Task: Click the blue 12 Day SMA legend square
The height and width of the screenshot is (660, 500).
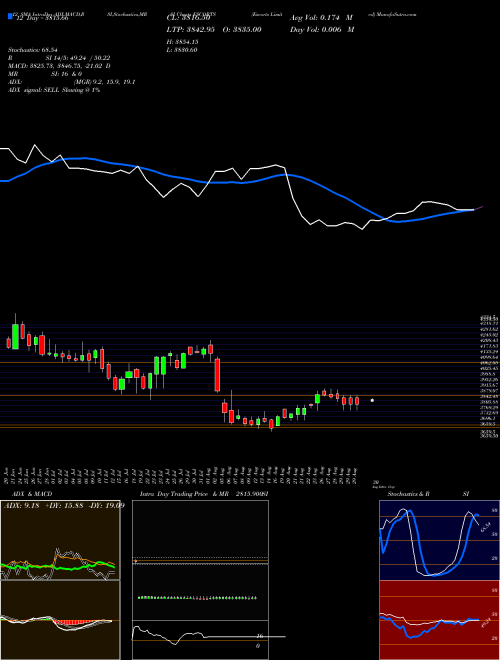Action: click(11, 17)
